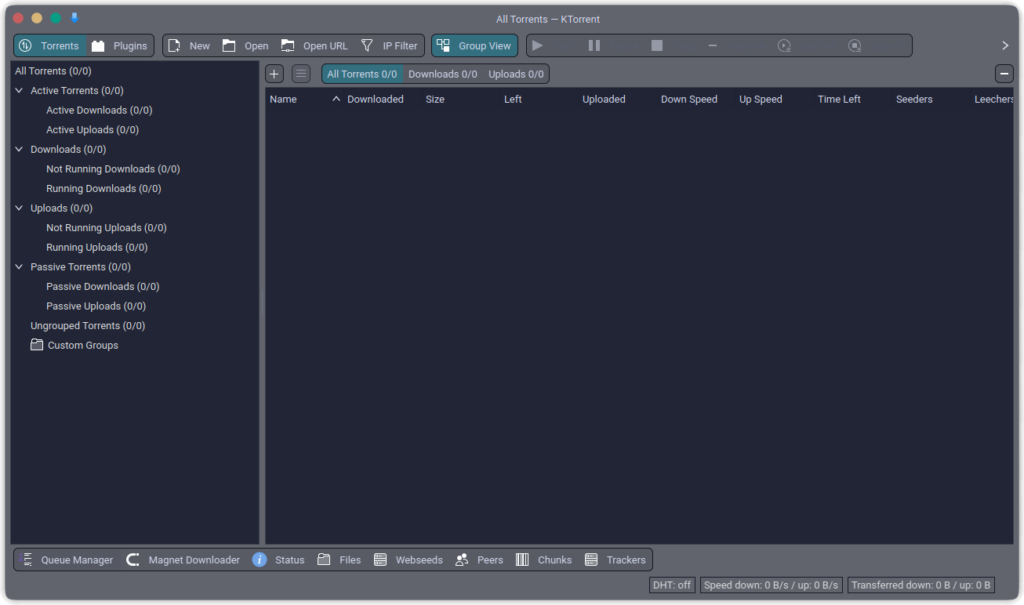
Task: Click the Start All circled-play icon
Action: coord(784,46)
